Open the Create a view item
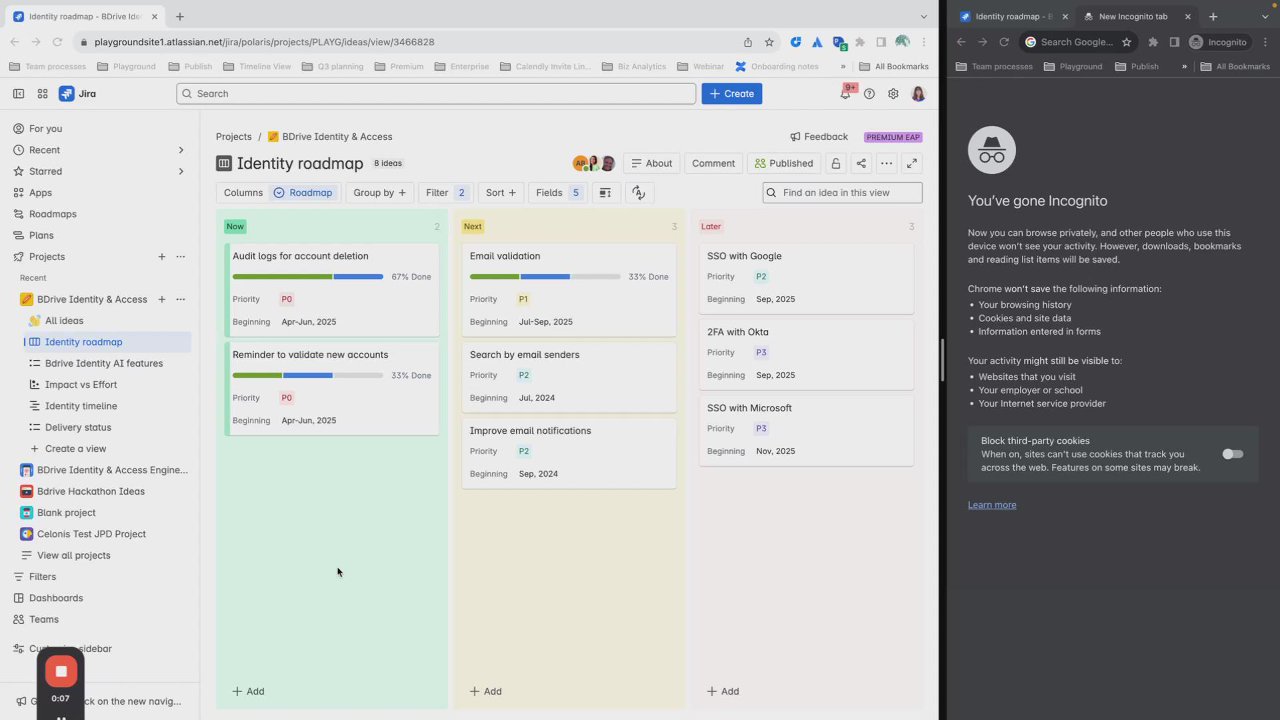 [x=75, y=449]
